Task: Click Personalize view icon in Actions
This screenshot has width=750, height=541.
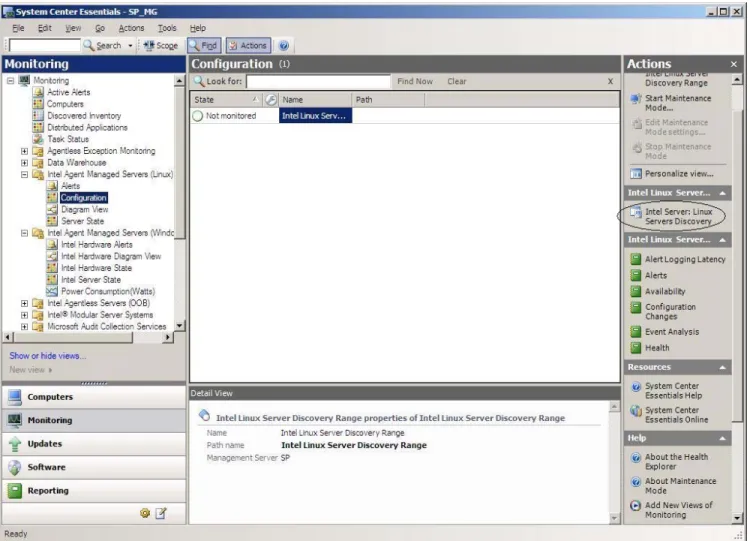Action: coord(636,174)
